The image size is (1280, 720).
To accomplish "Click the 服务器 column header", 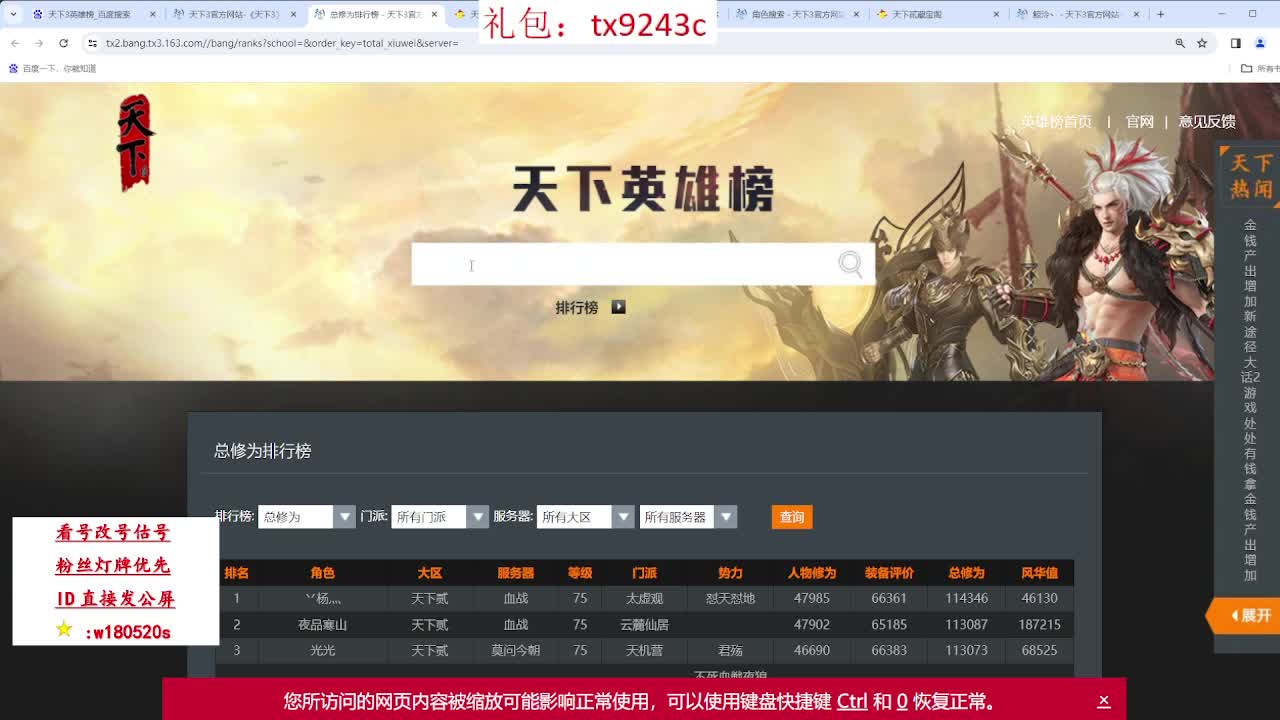I will 515,573.
